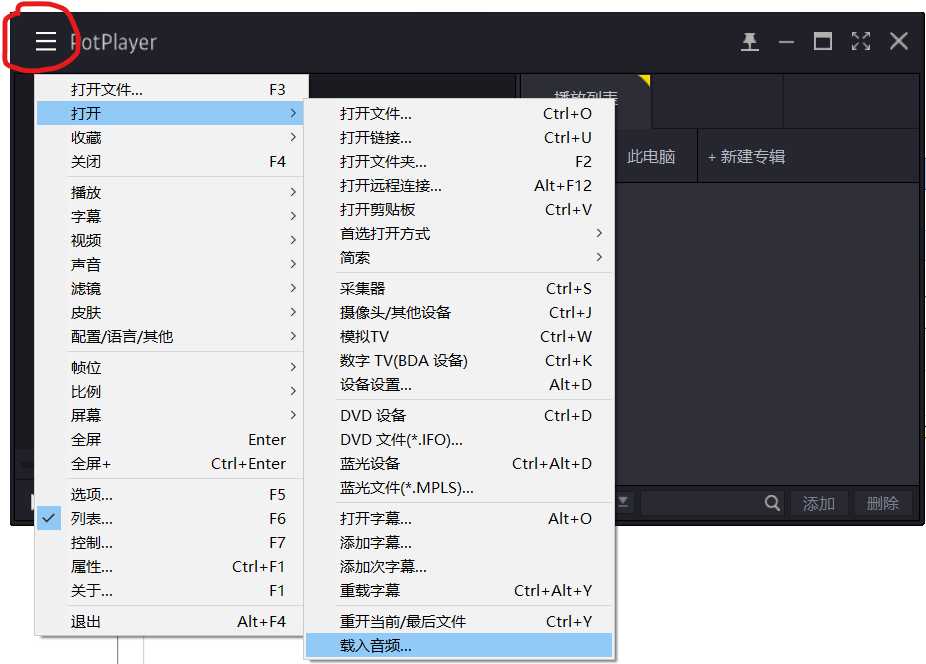Expand 首选打开方式 submenu

click(459, 233)
